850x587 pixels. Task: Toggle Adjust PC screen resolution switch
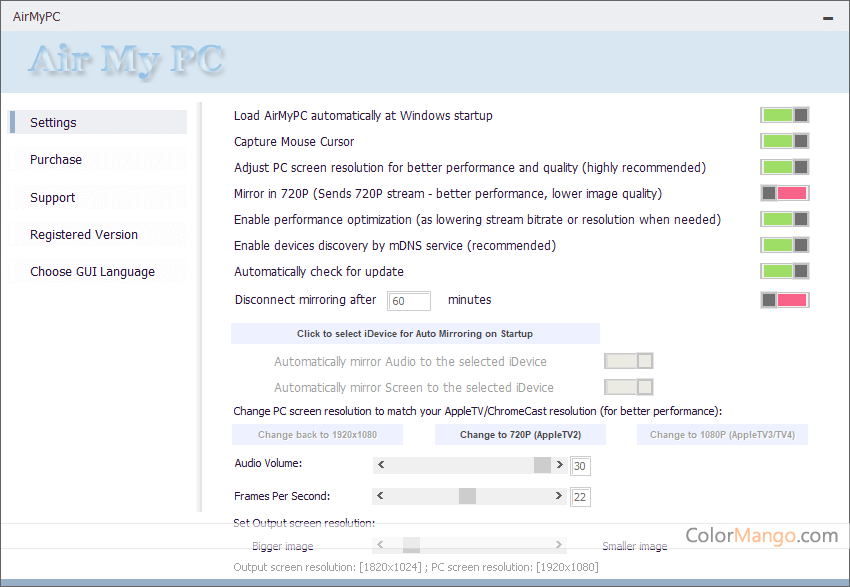[x=784, y=167]
